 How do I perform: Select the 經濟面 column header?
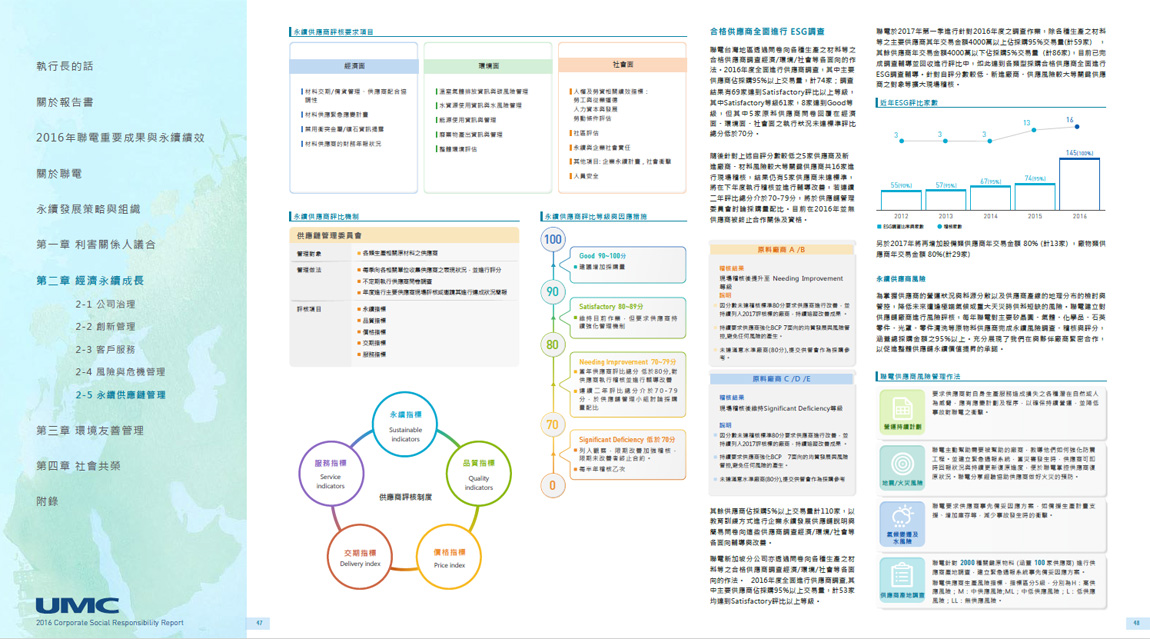[353, 66]
